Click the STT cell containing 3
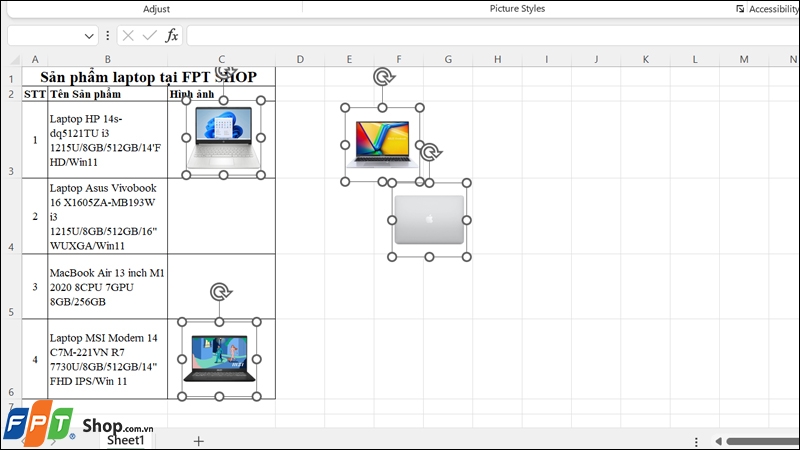This screenshot has height=450, width=800. [x=35, y=287]
